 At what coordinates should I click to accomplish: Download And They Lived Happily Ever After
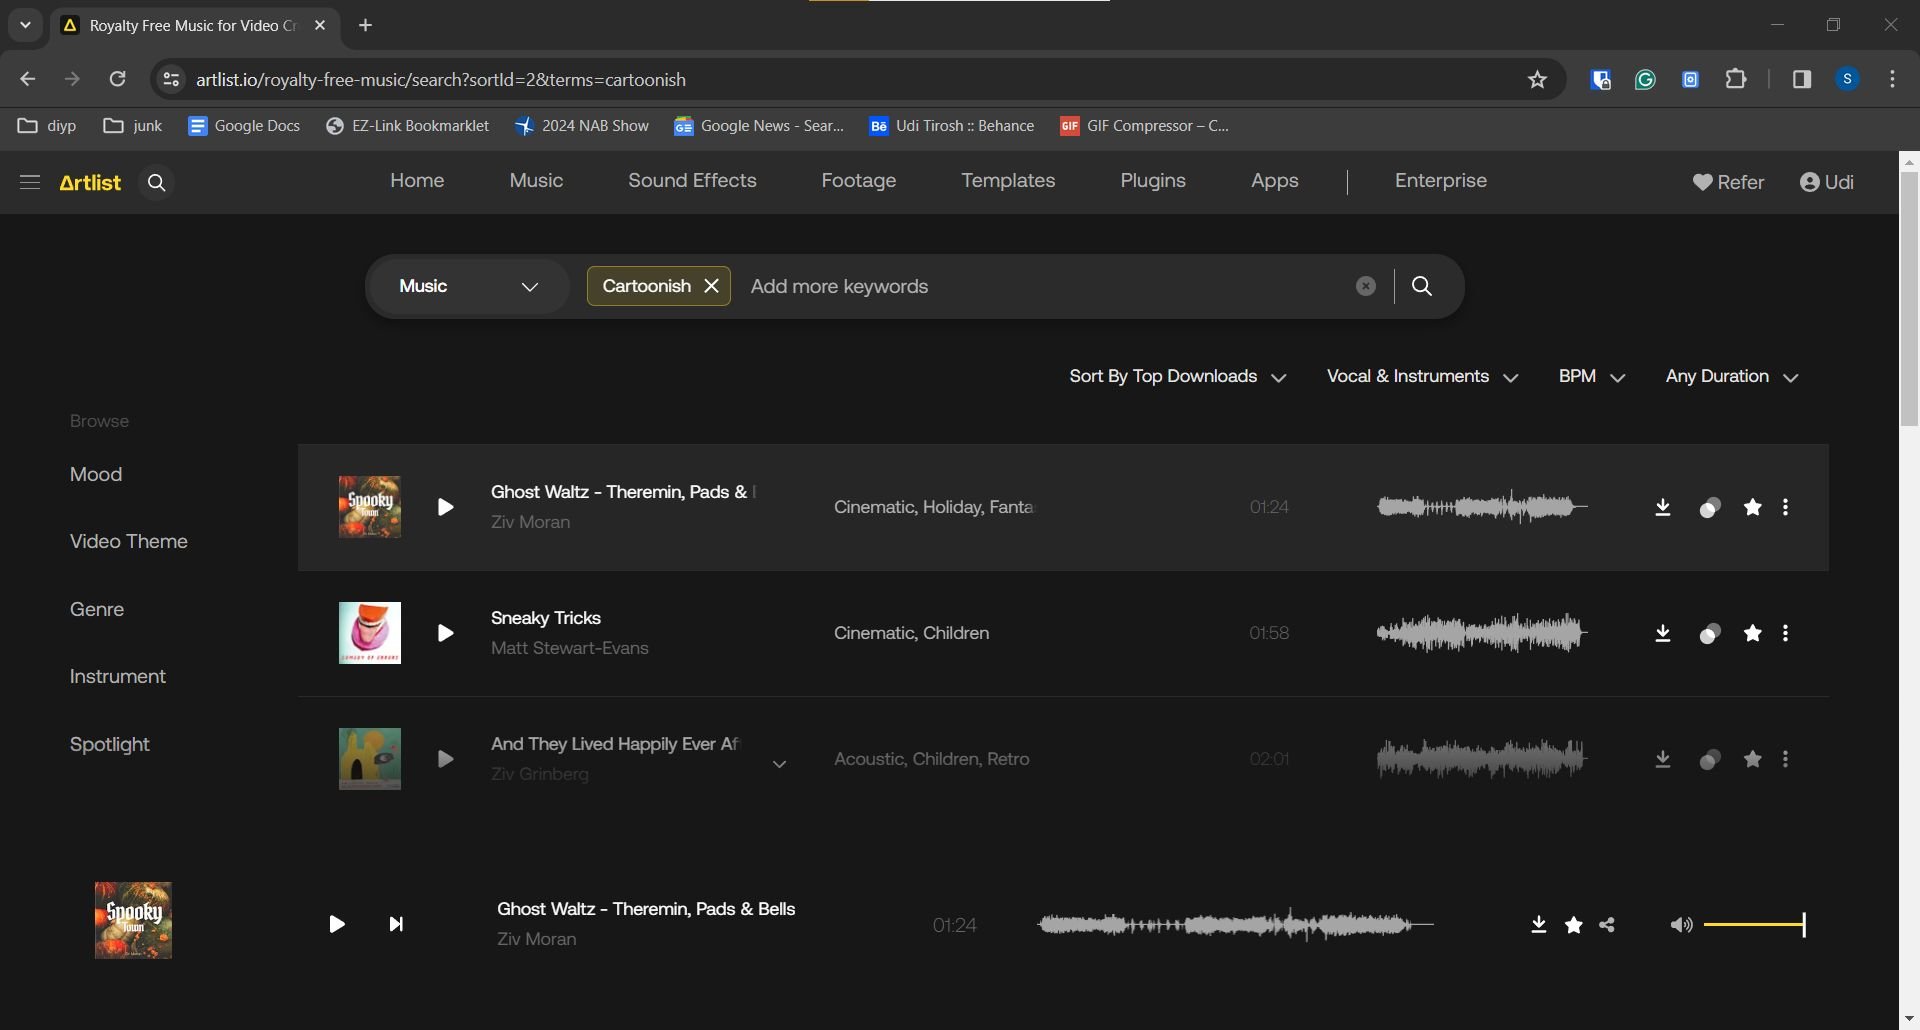[1663, 760]
